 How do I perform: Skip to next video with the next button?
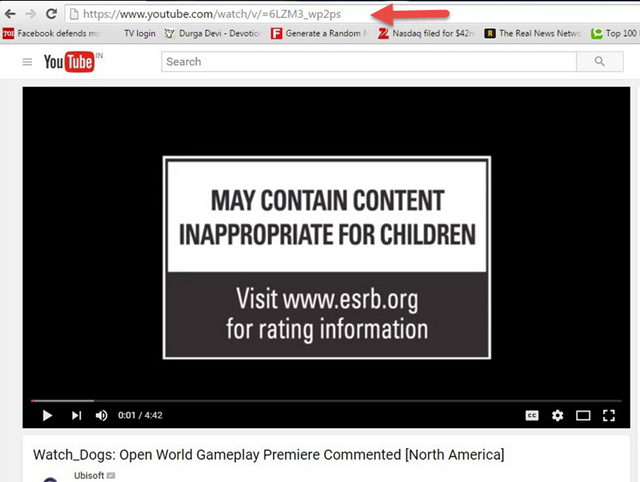[76, 415]
